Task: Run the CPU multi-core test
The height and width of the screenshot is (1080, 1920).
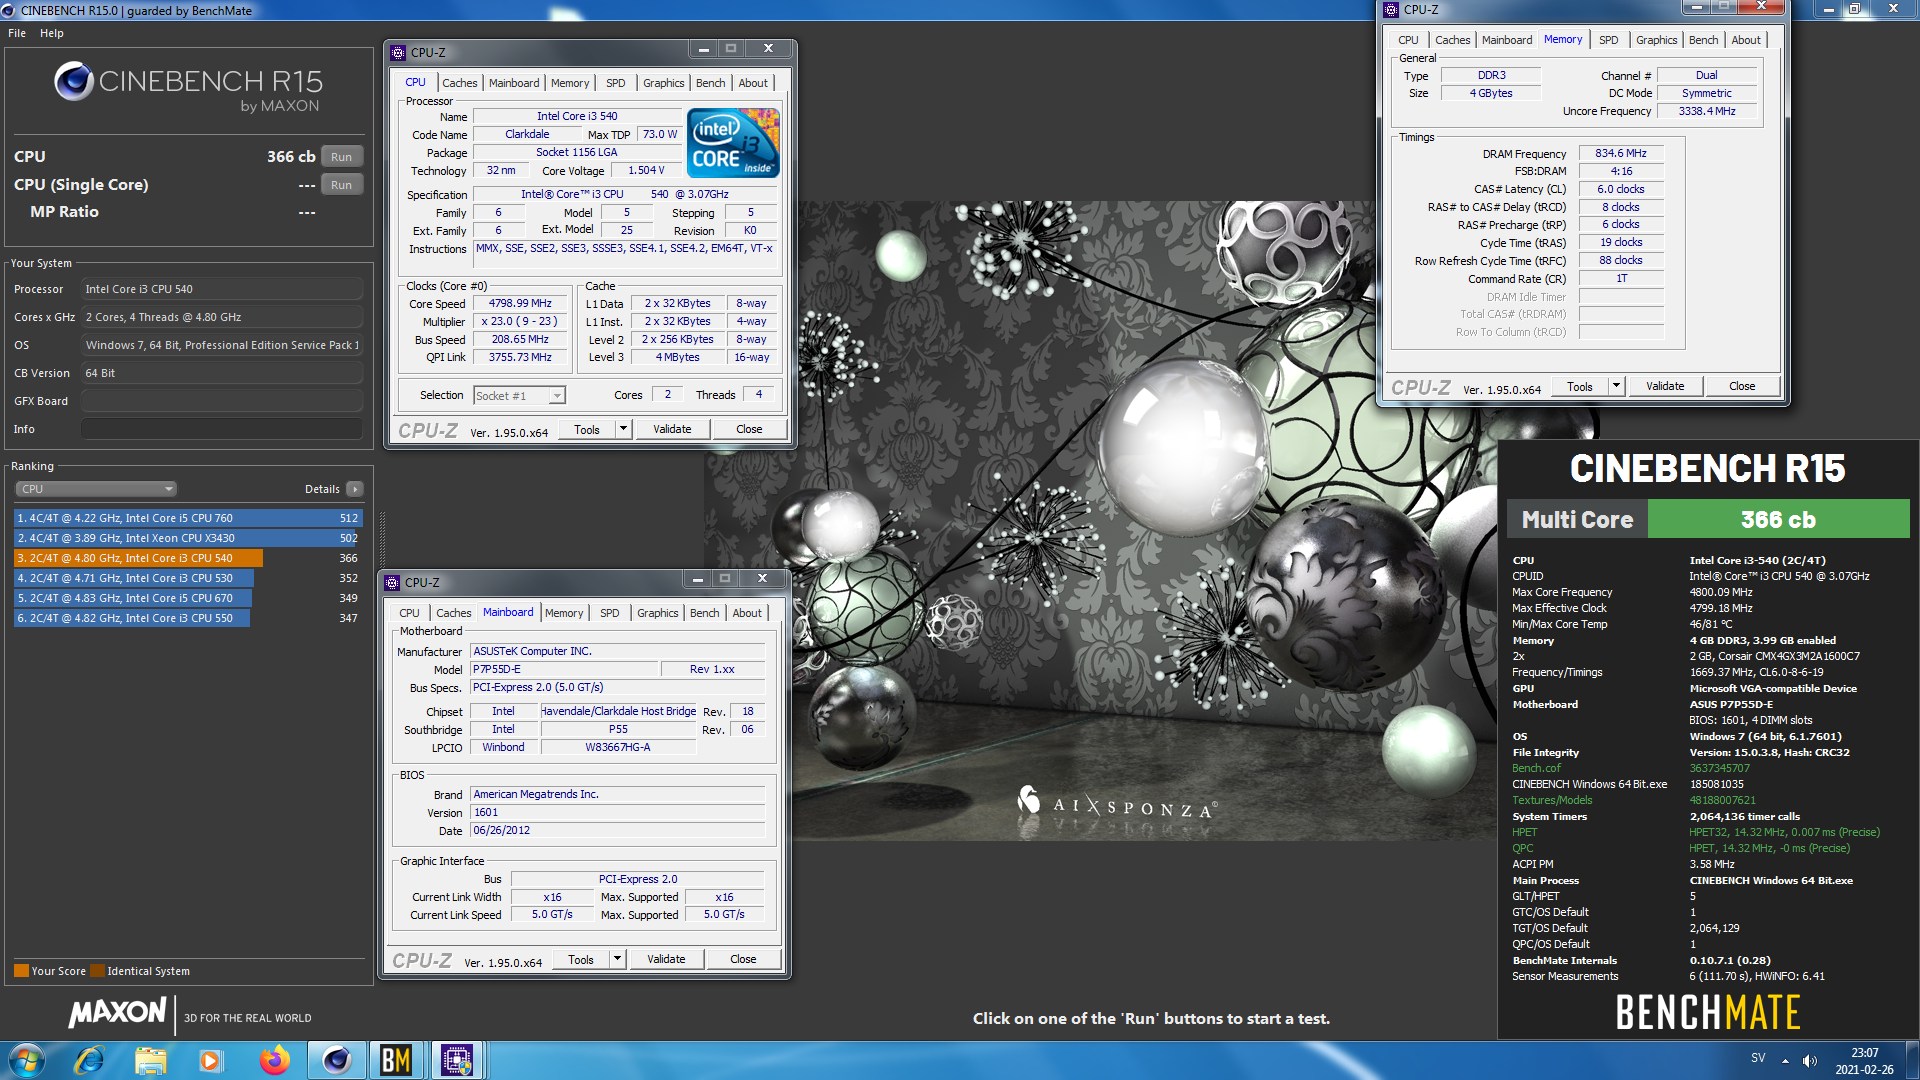Action: coord(341,157)
